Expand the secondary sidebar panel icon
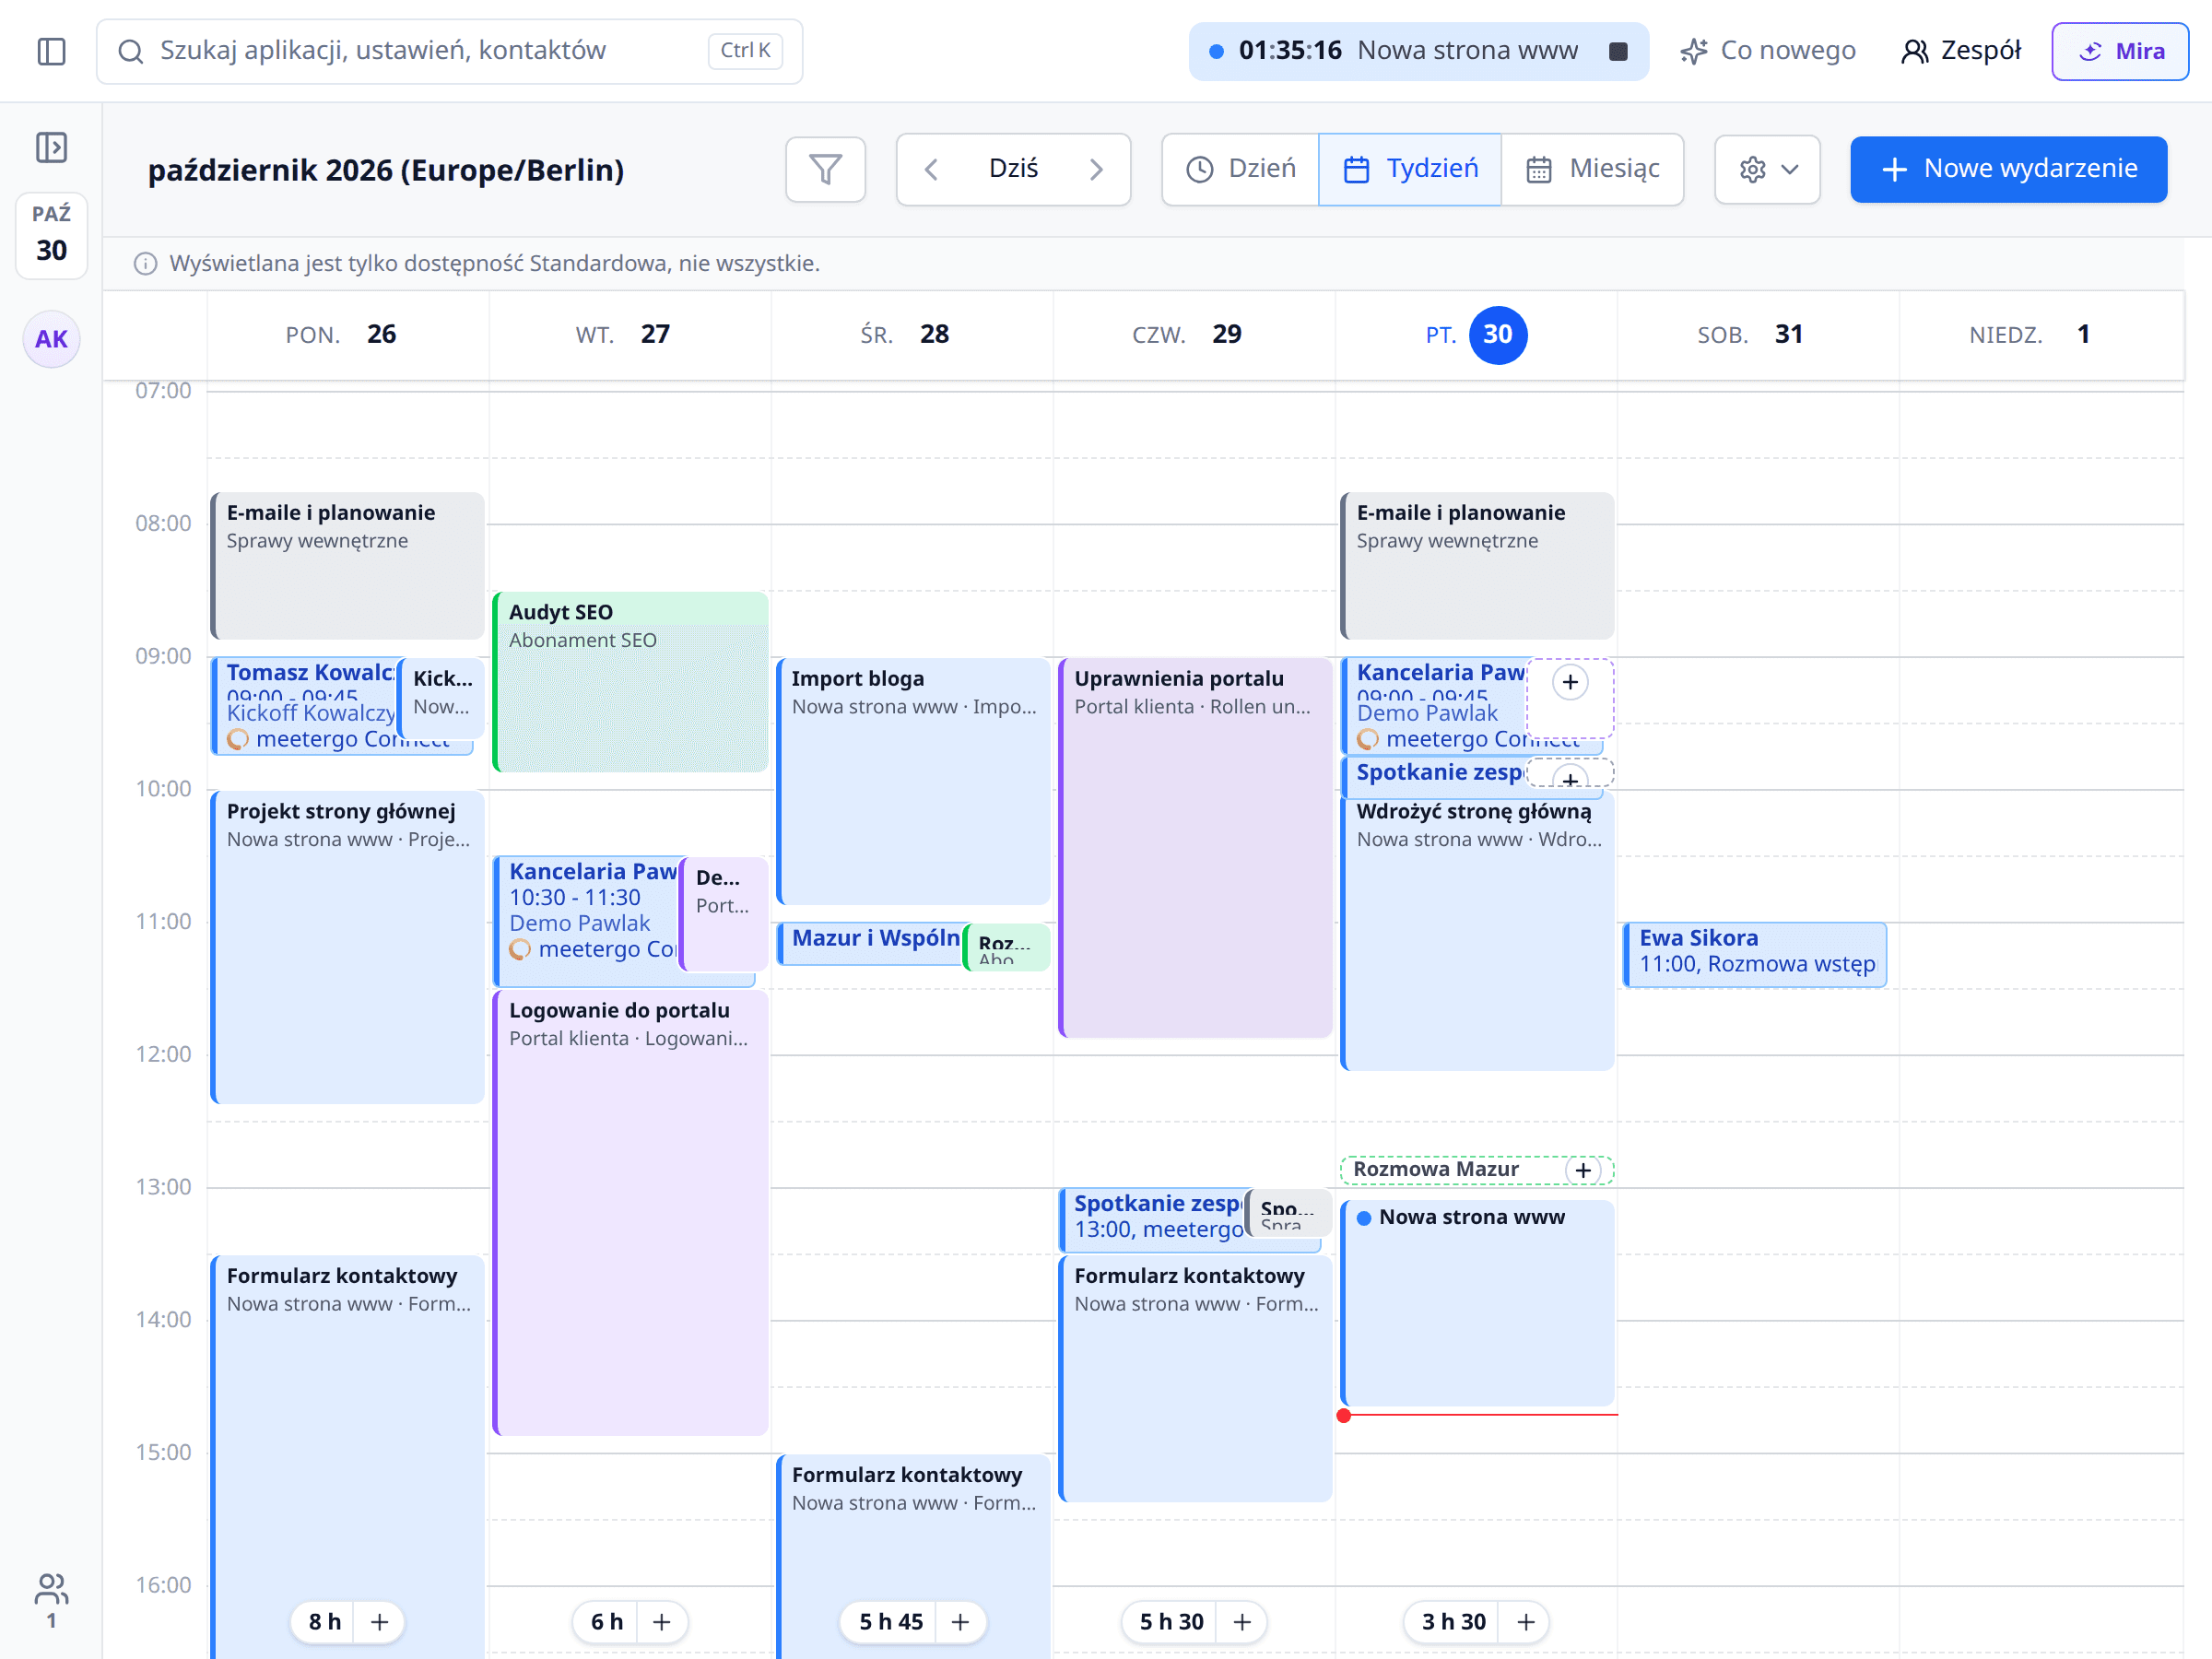The image size is (2212, 1659). click(51, 148)
